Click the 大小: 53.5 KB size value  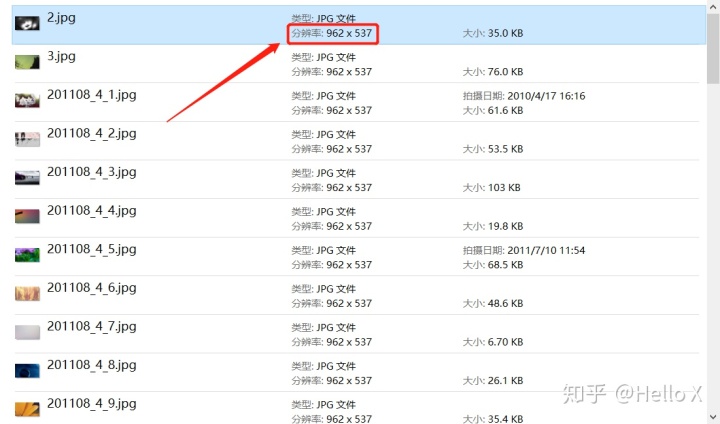point(493,149)
